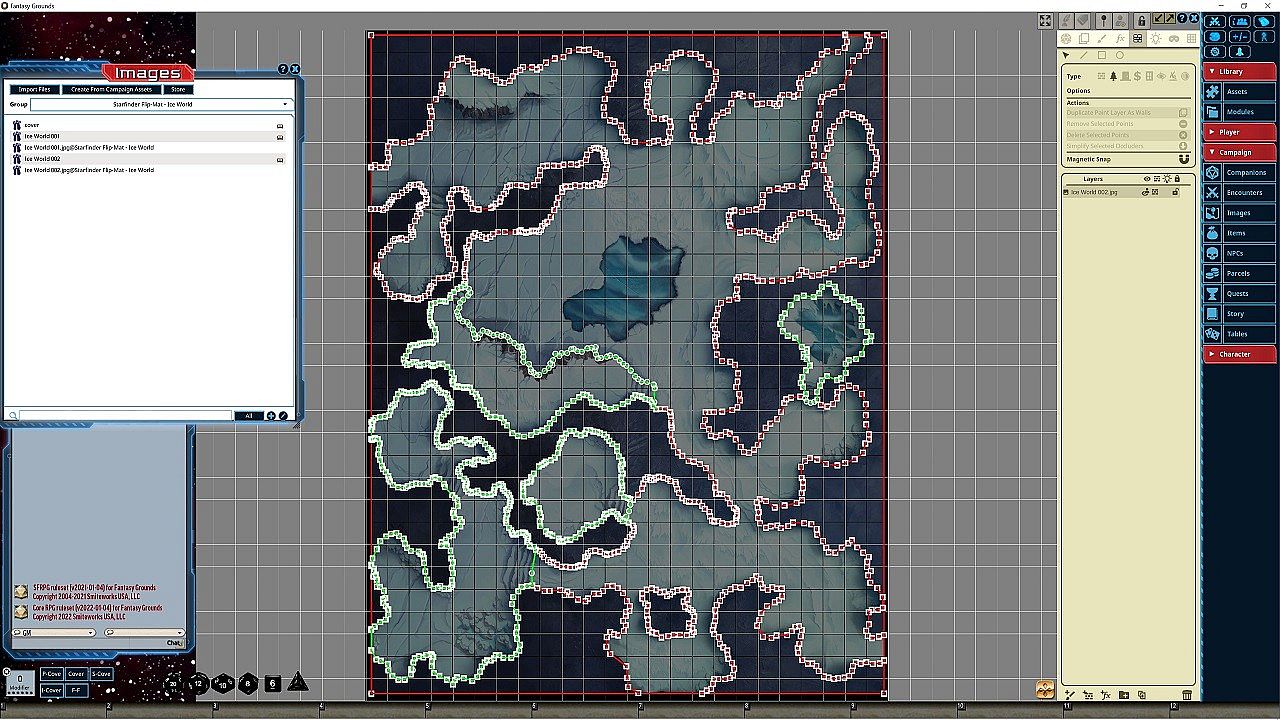Select the circle drawing tool
This screenshot has width=1280, height=720.
(x=1120, y=55)
